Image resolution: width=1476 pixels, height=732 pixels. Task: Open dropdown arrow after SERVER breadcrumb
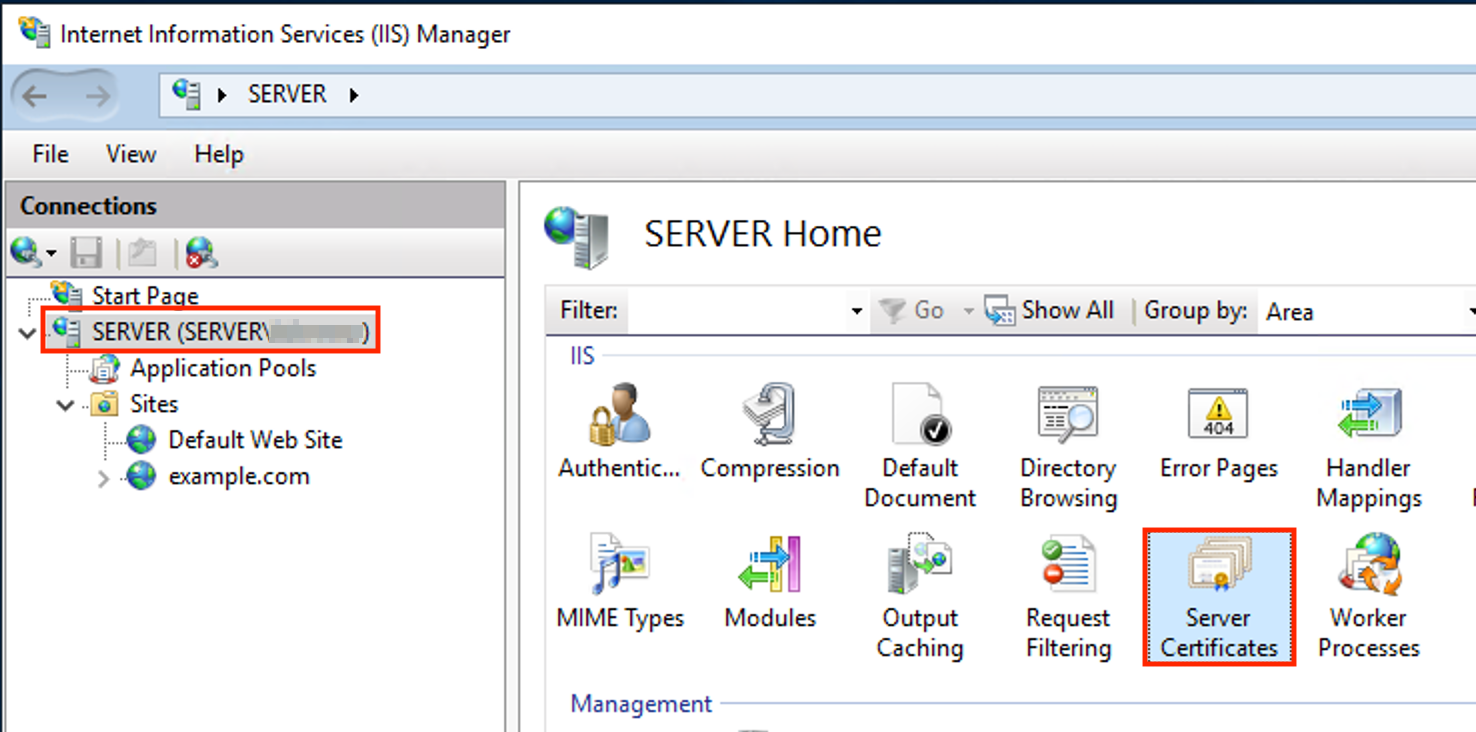[x=353, y=96]
